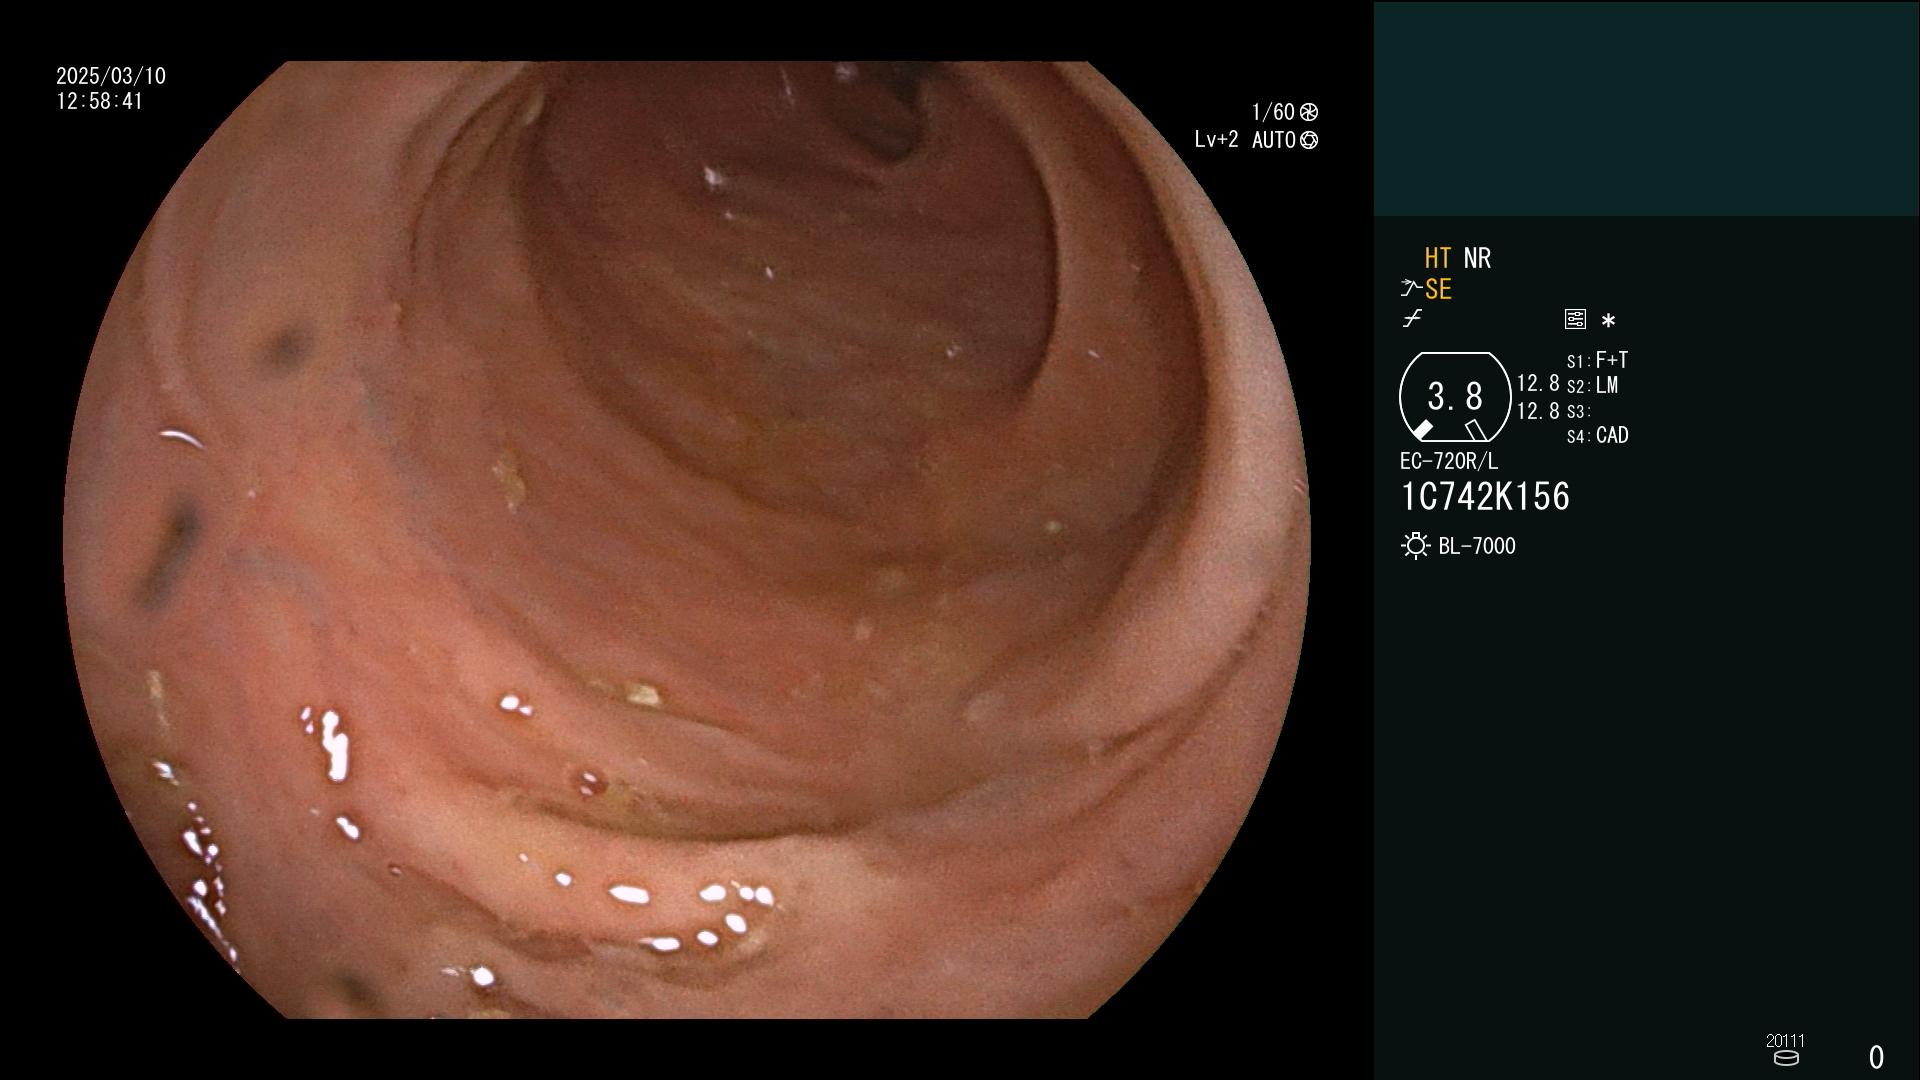
Task: Toggle the HT indicator
Action: [1438, 259]
